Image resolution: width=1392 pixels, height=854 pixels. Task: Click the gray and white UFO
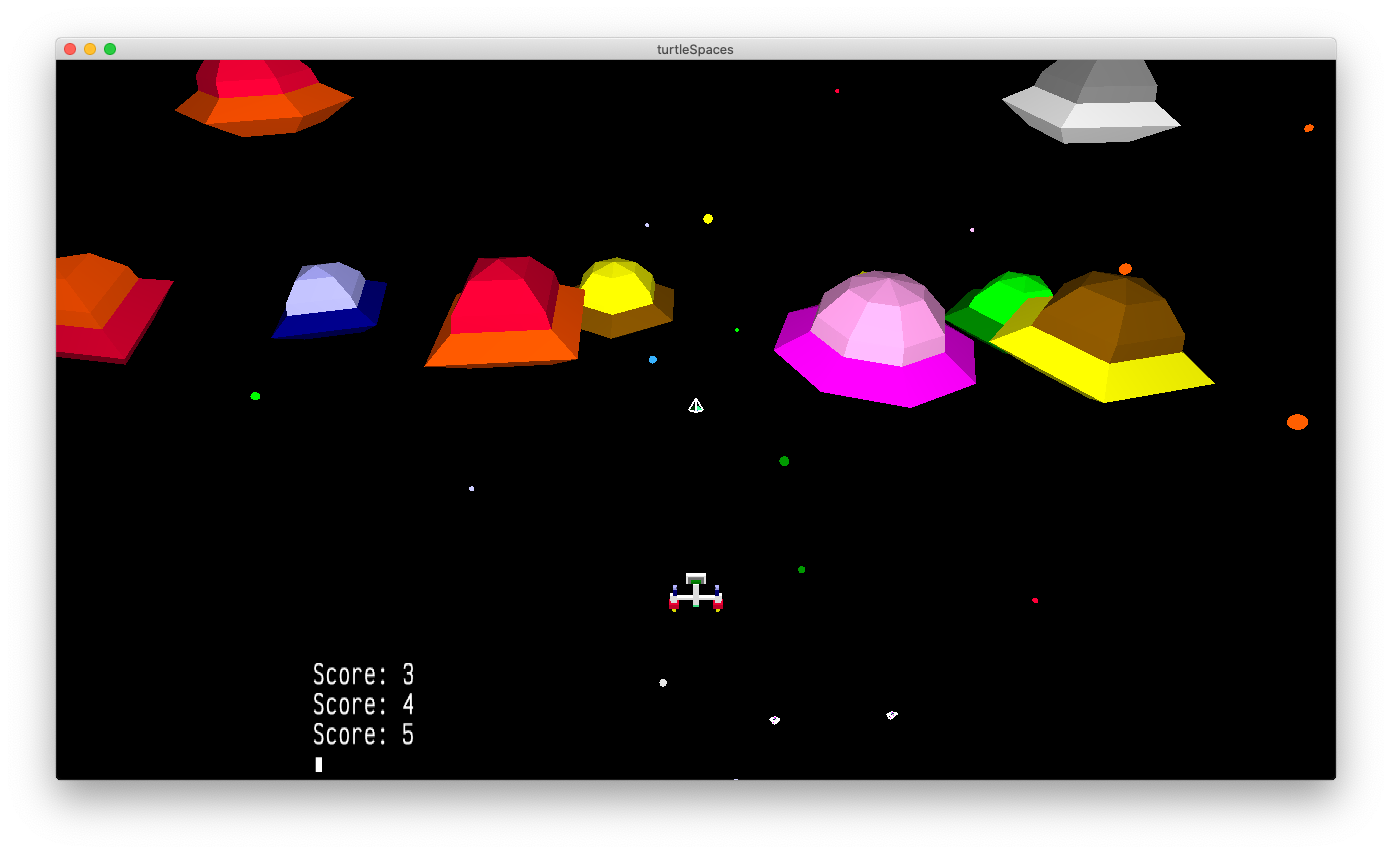coord(1093,102)
